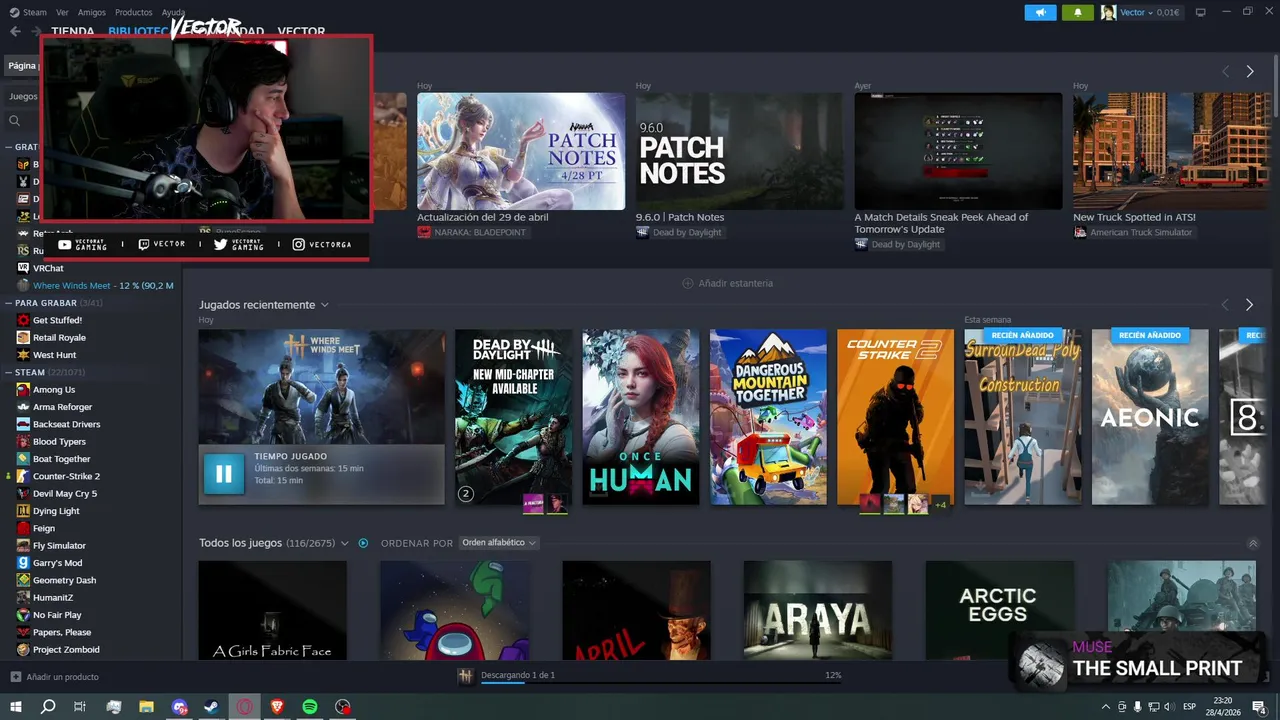Viewport: 1280px width, 720px height.
Task: Click the Devil May Cry 5 icon
Action: [x=23, y=494]
